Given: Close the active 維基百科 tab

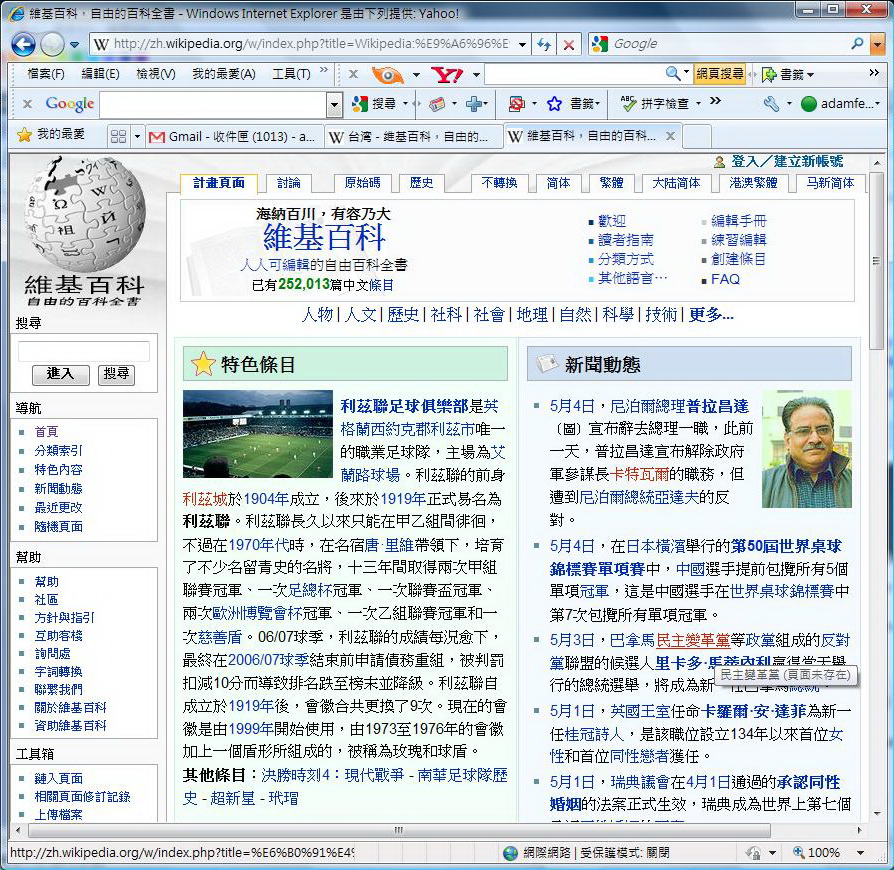Looking at the screenshot, I should (x=670, y=136).
